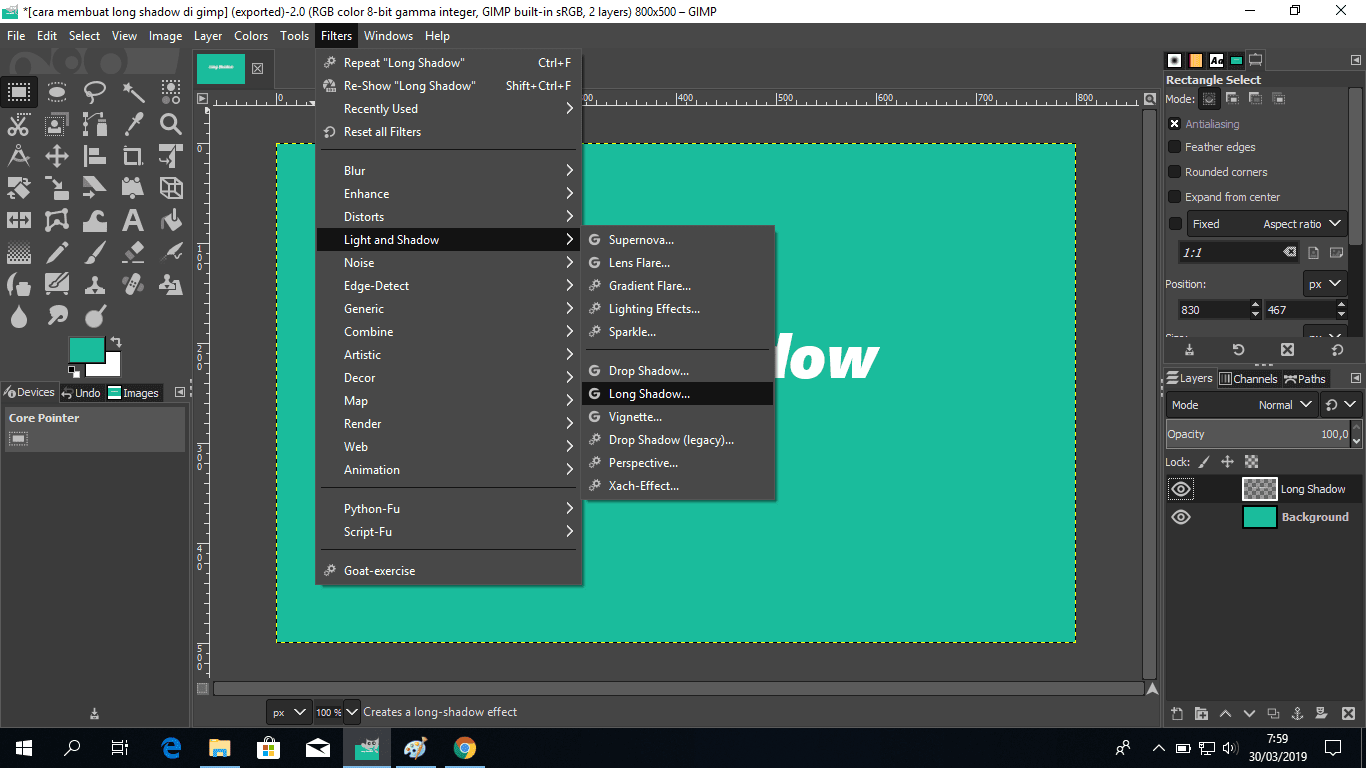Image resolution: width=1366 pixels, height=768 pixels.
Task: Toggle the Antialiasing checkbox
Action: (x=1175, y=124)
